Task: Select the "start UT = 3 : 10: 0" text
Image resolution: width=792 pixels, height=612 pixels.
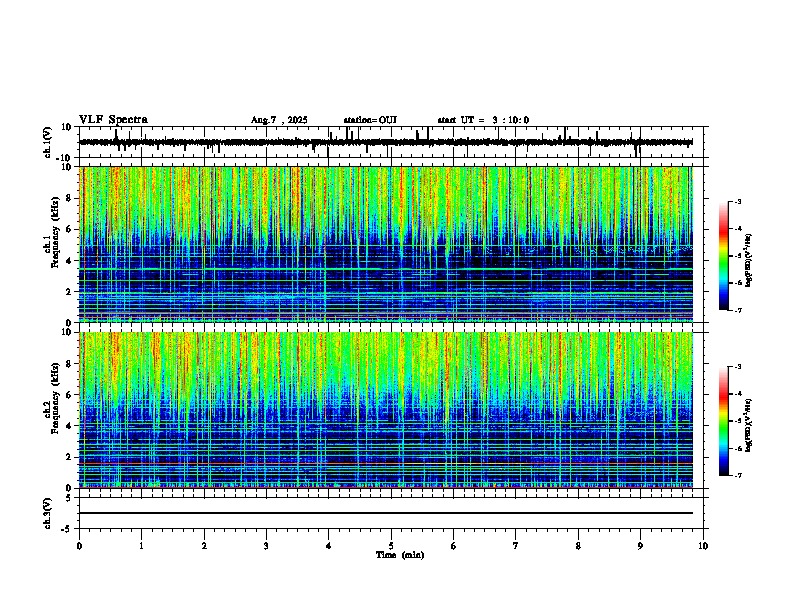Action: (x=483, y=120)
